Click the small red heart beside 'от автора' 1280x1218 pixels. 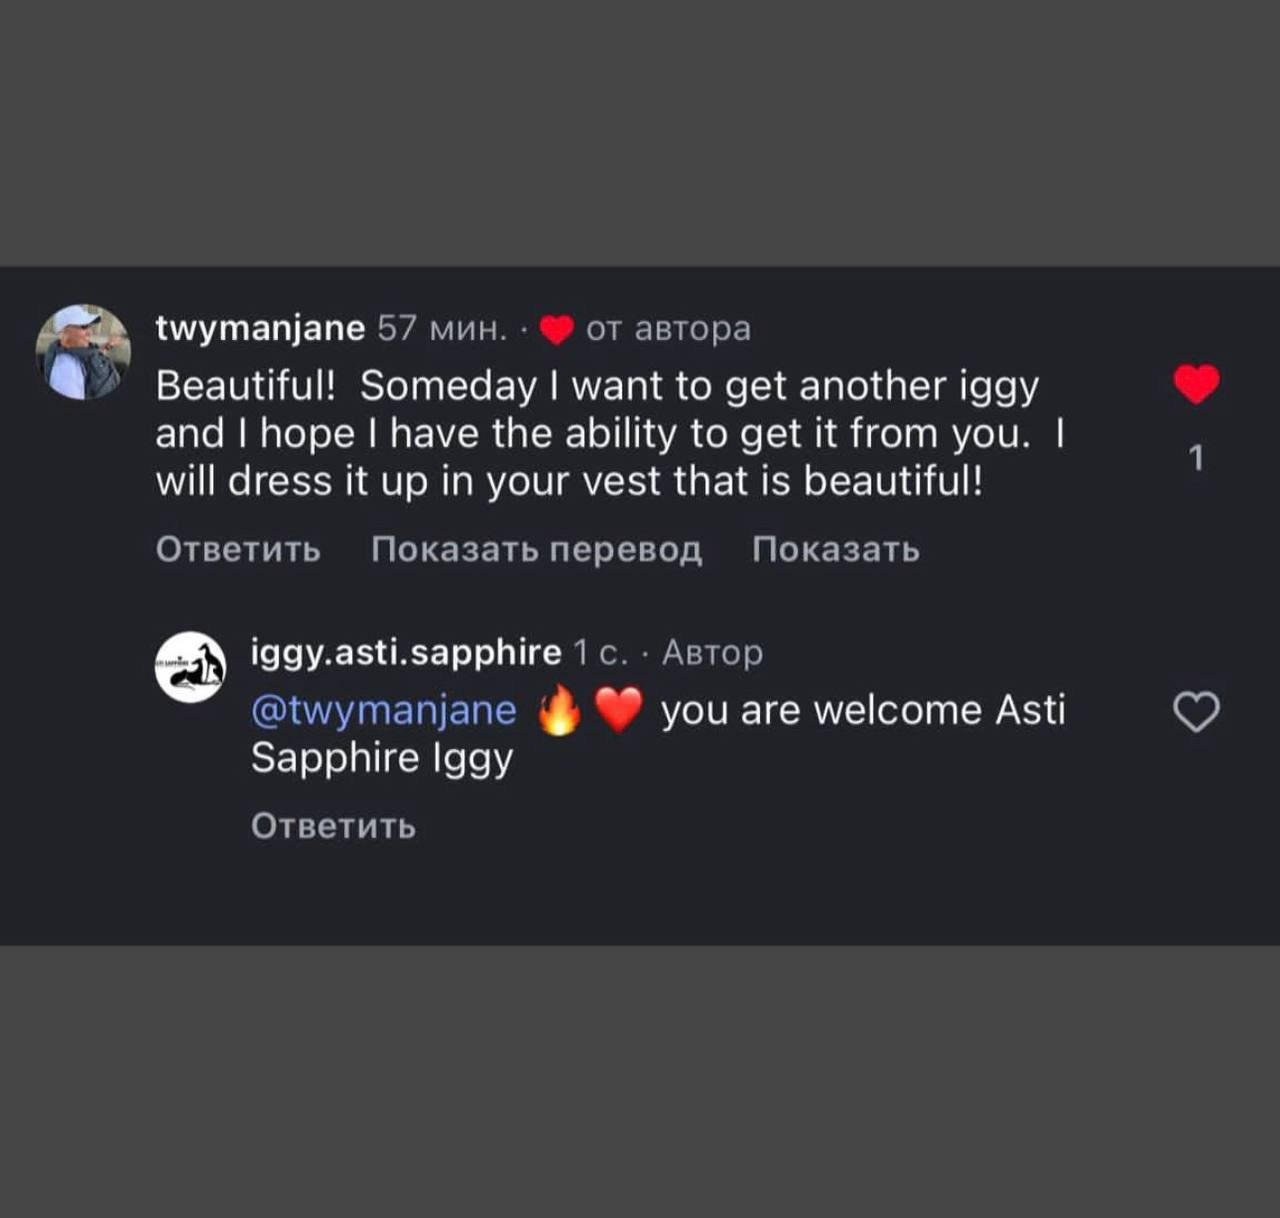click(x=556, y=329)
